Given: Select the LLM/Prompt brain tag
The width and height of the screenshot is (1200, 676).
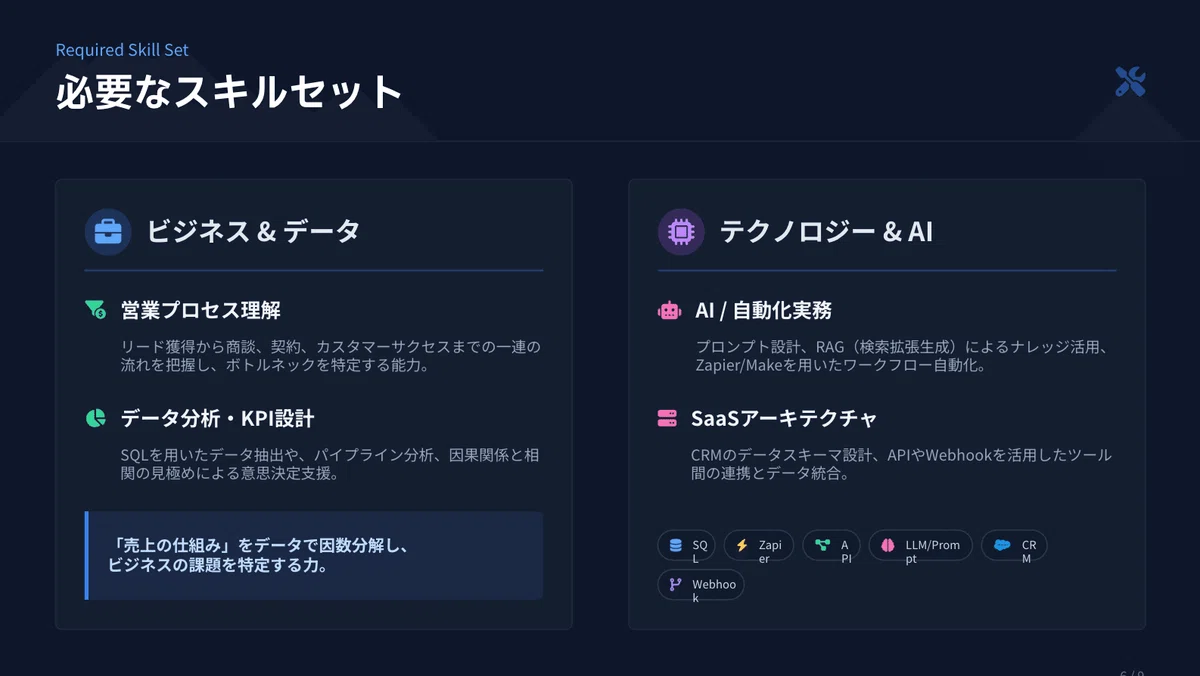Looking at the screenshot, I should [x=920, y=545].
